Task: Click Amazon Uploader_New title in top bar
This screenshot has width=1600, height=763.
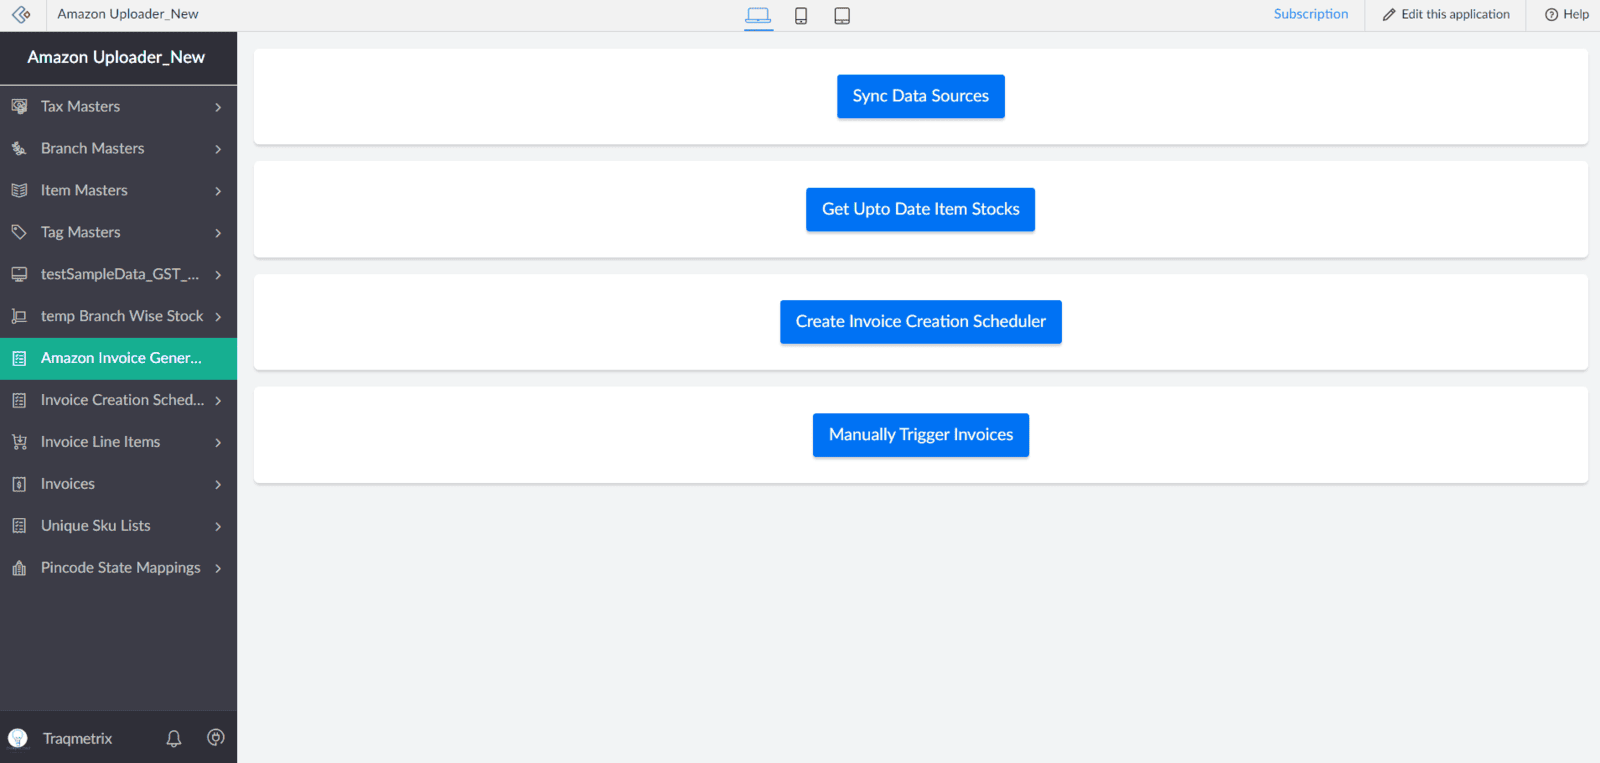Action: (128, 14)
